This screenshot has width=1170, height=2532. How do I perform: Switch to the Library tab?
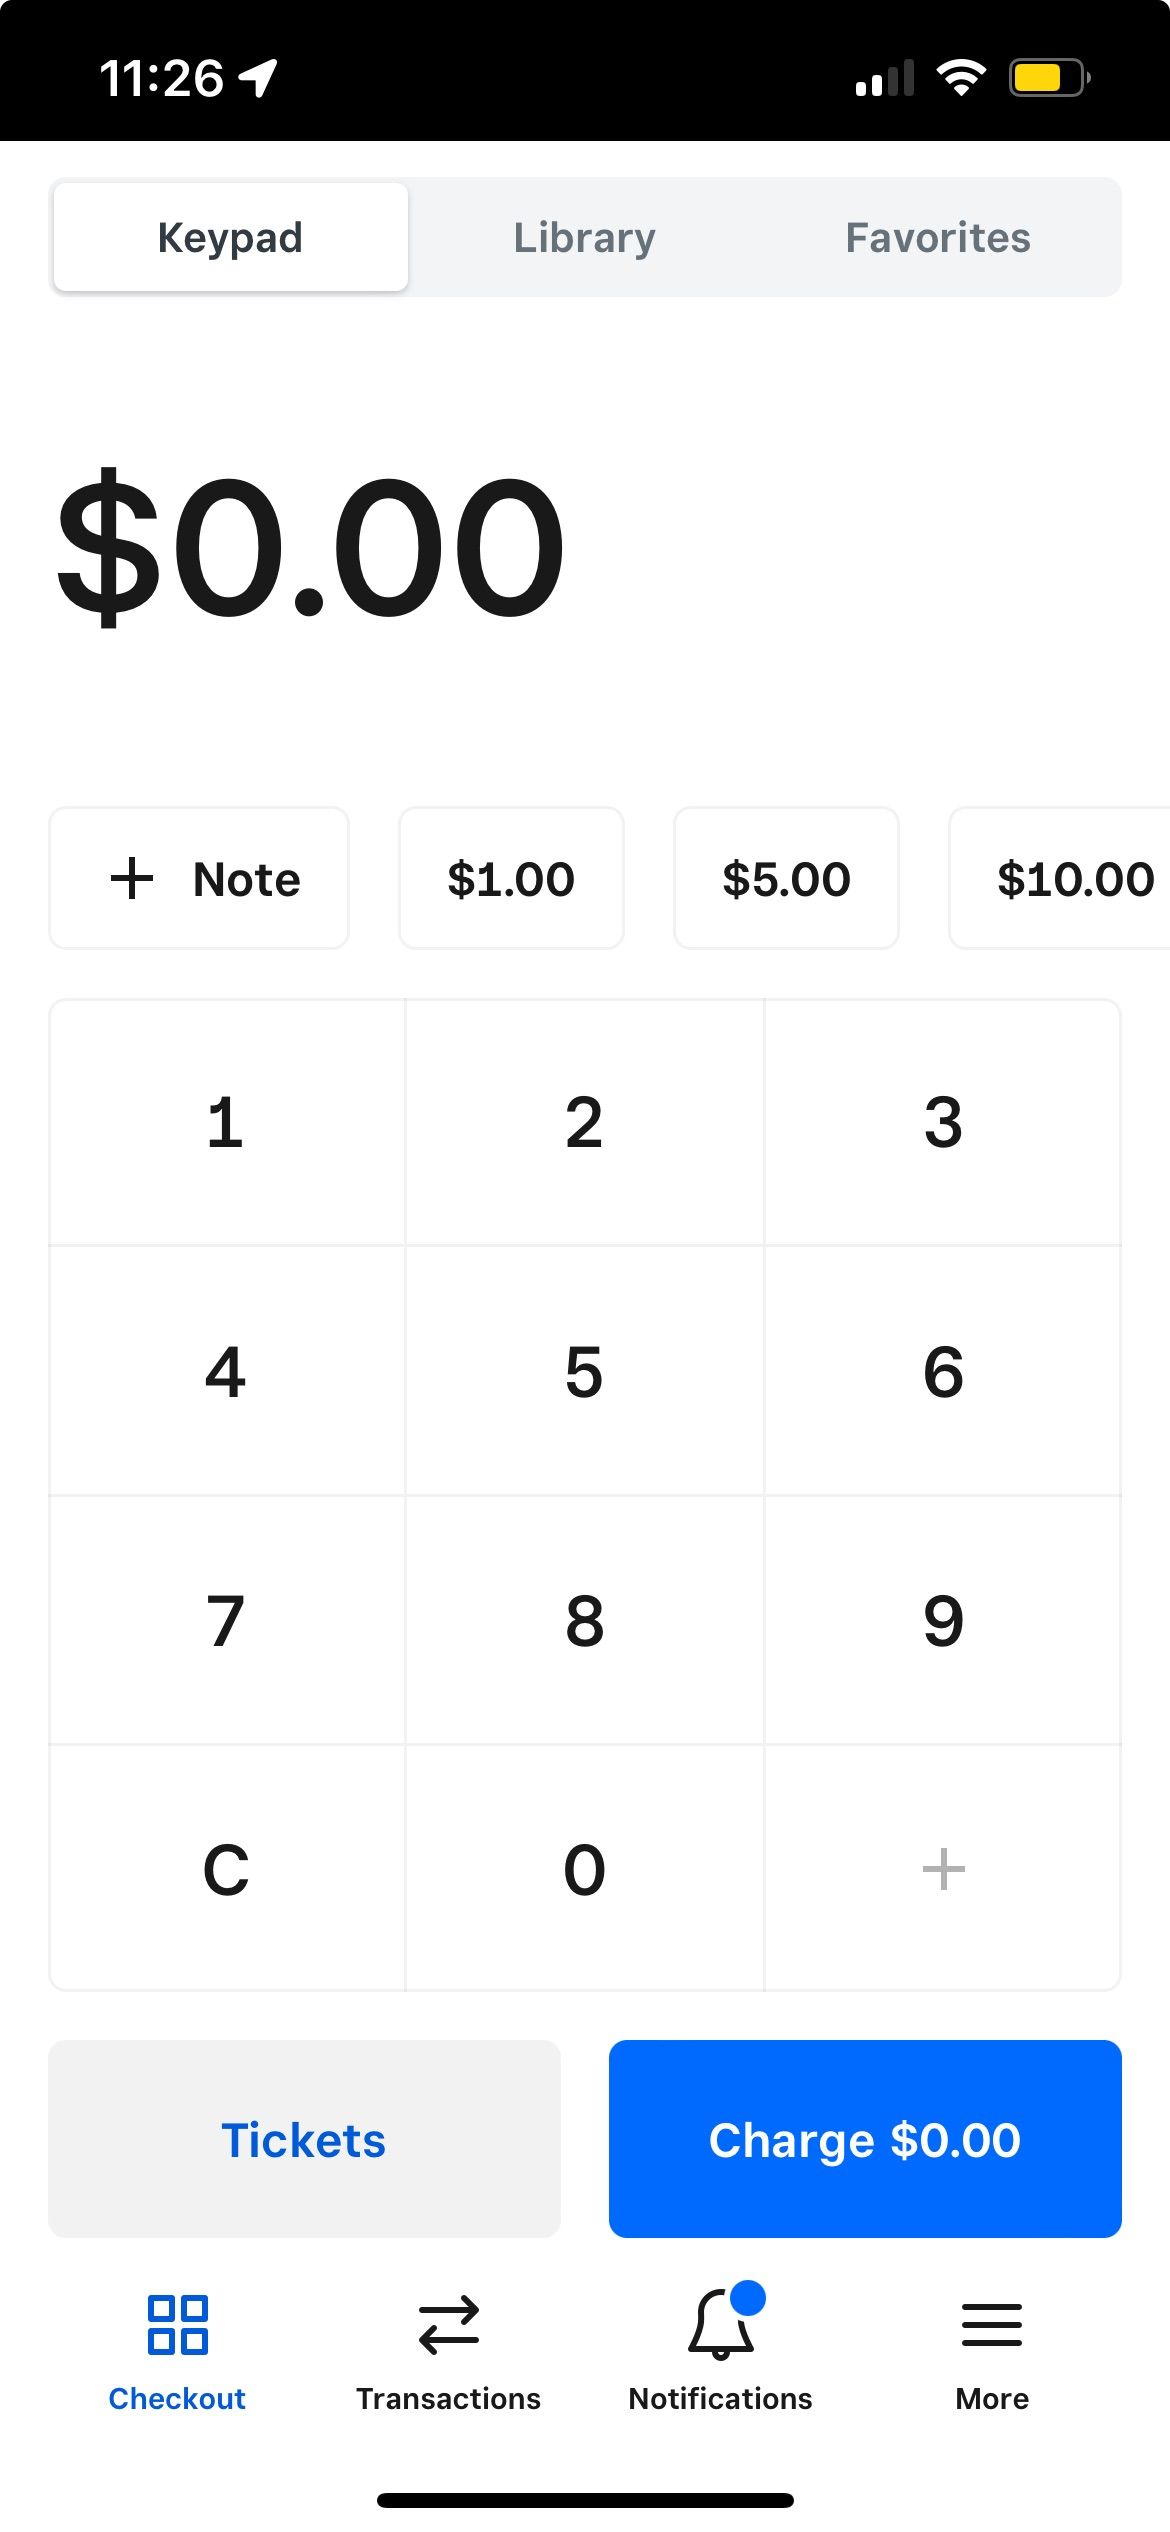584,237
